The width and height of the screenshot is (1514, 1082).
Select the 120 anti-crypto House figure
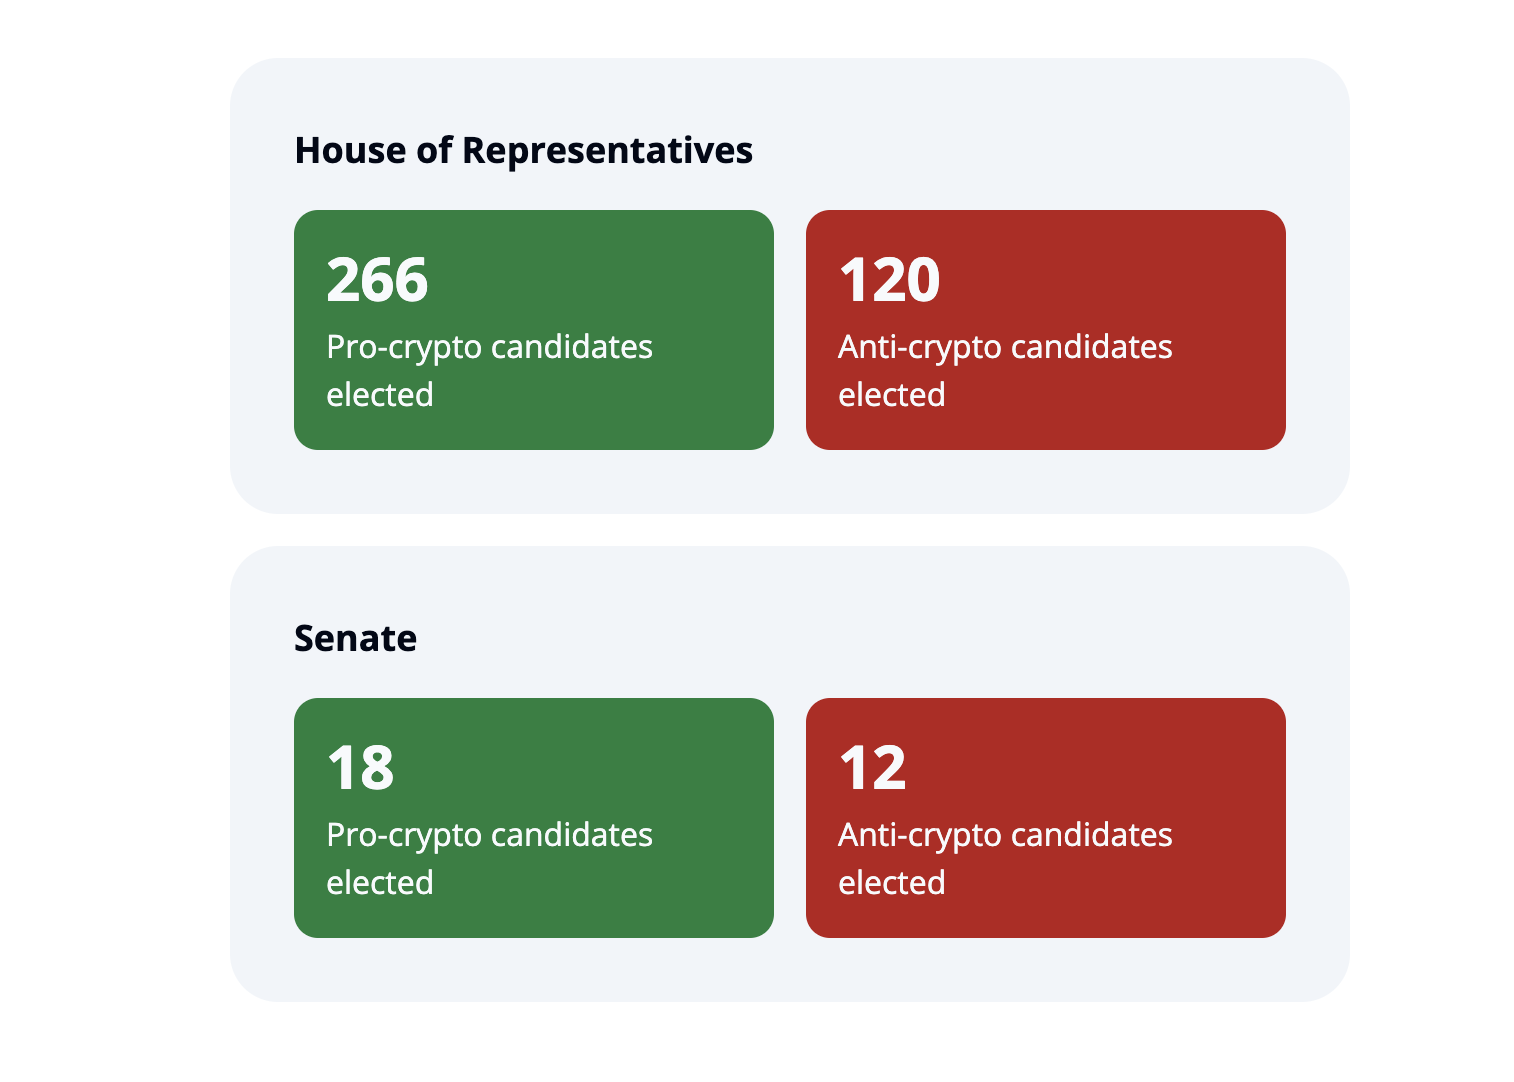889,279
